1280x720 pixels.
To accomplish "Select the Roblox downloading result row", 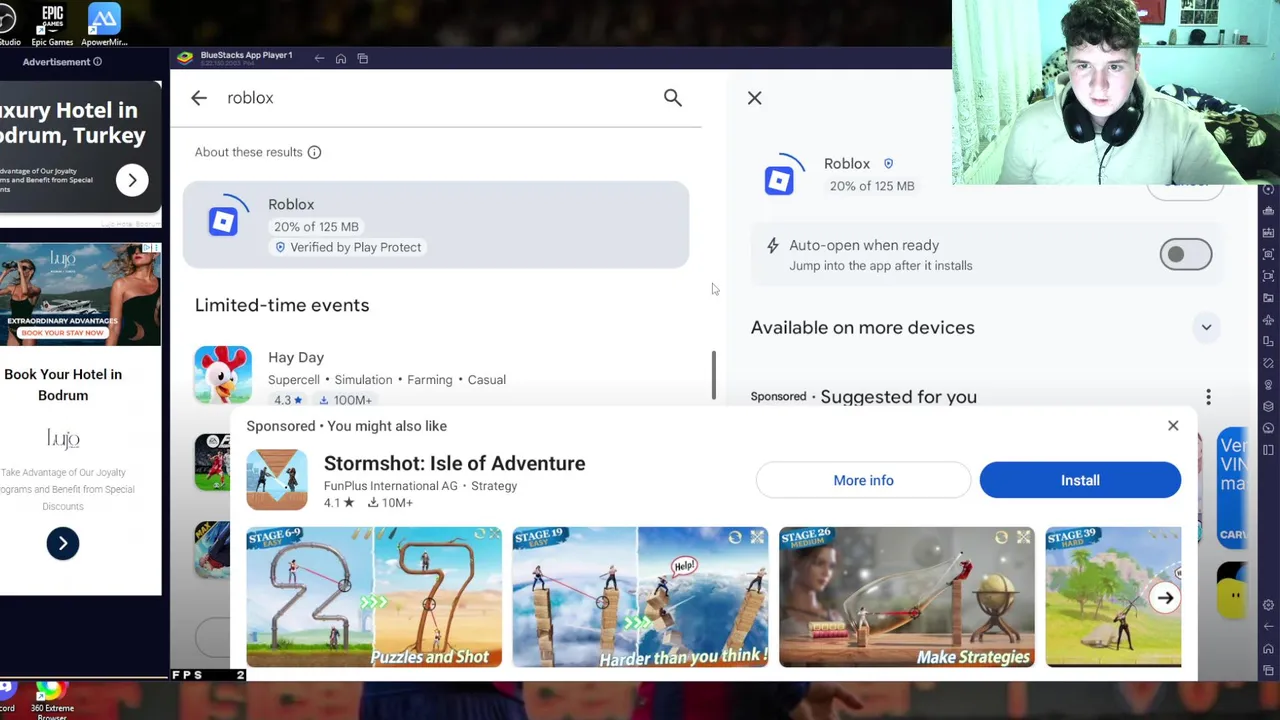I will (436, 225).
